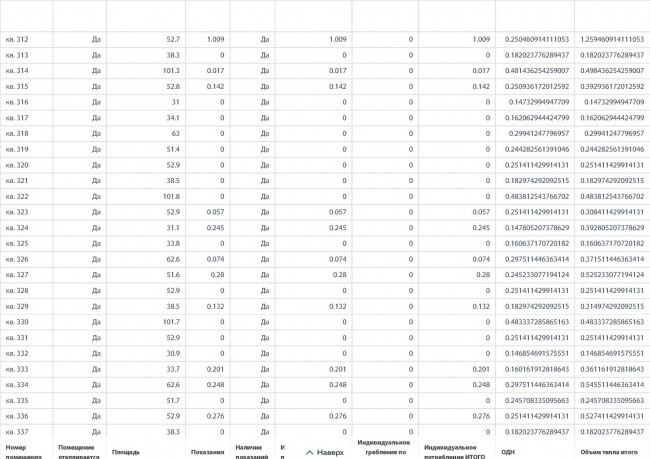
Task: Click area value 34.1 in row кв. 317
Action: 173,118
